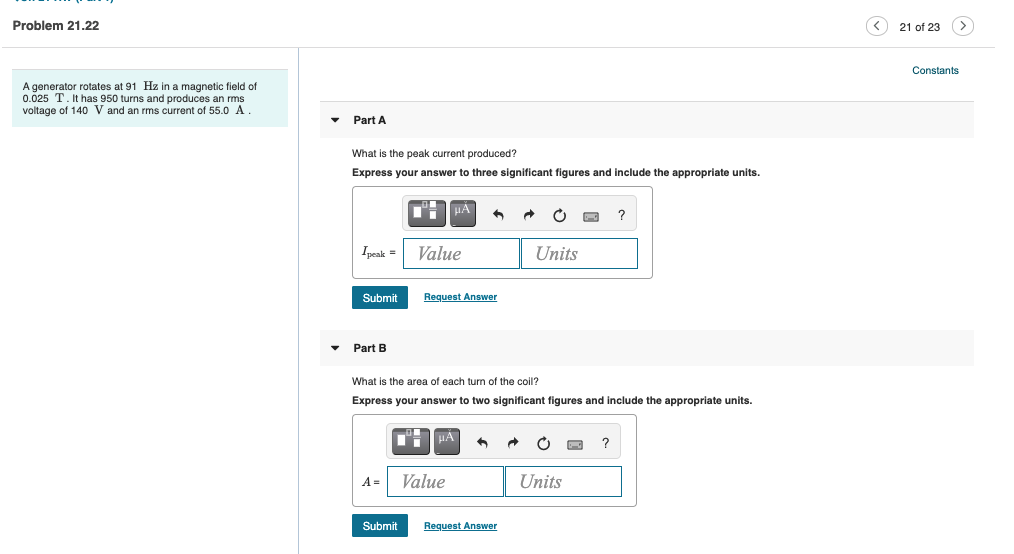Click the generator problem statement text
Image resolution: width=1014 pixels, height=554 pixels.
point(140,98)
